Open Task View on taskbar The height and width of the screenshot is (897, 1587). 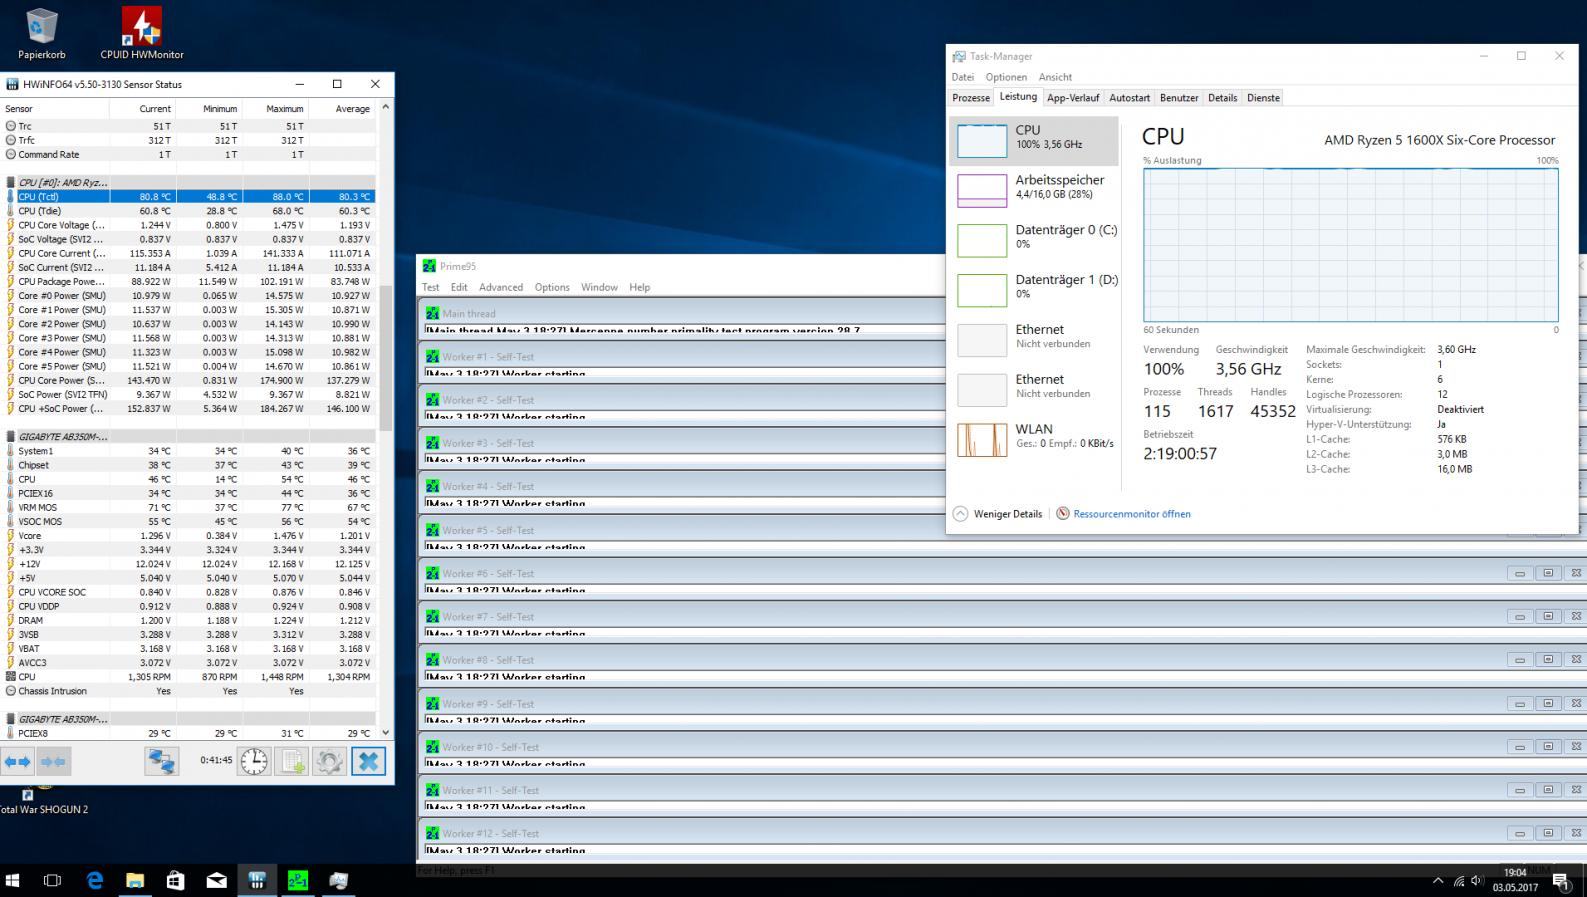tap(52, 881)
